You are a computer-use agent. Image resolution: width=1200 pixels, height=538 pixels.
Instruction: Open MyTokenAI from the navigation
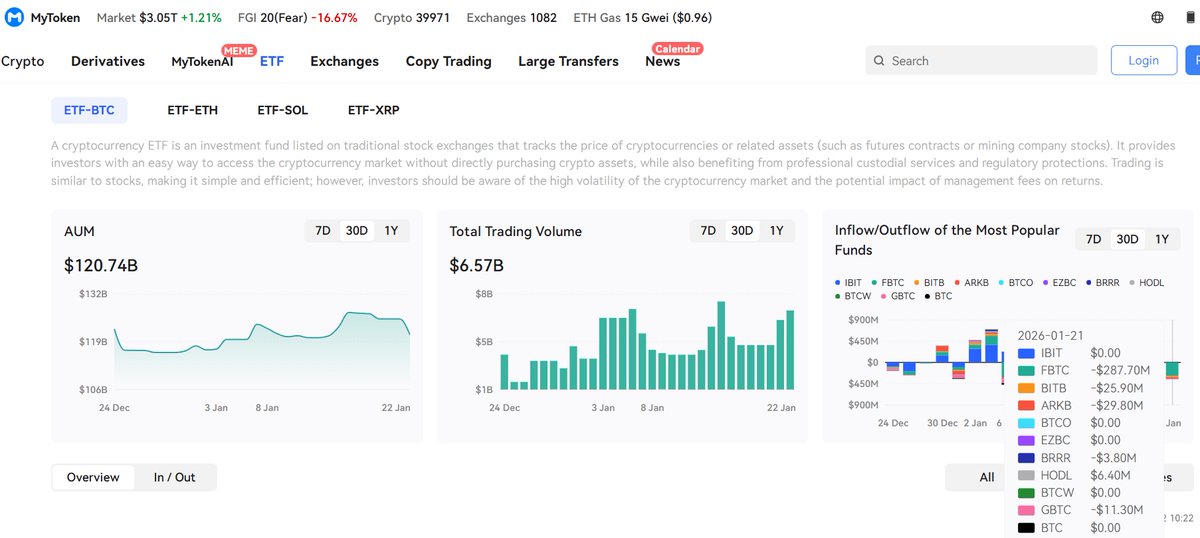tap(202, 62)
